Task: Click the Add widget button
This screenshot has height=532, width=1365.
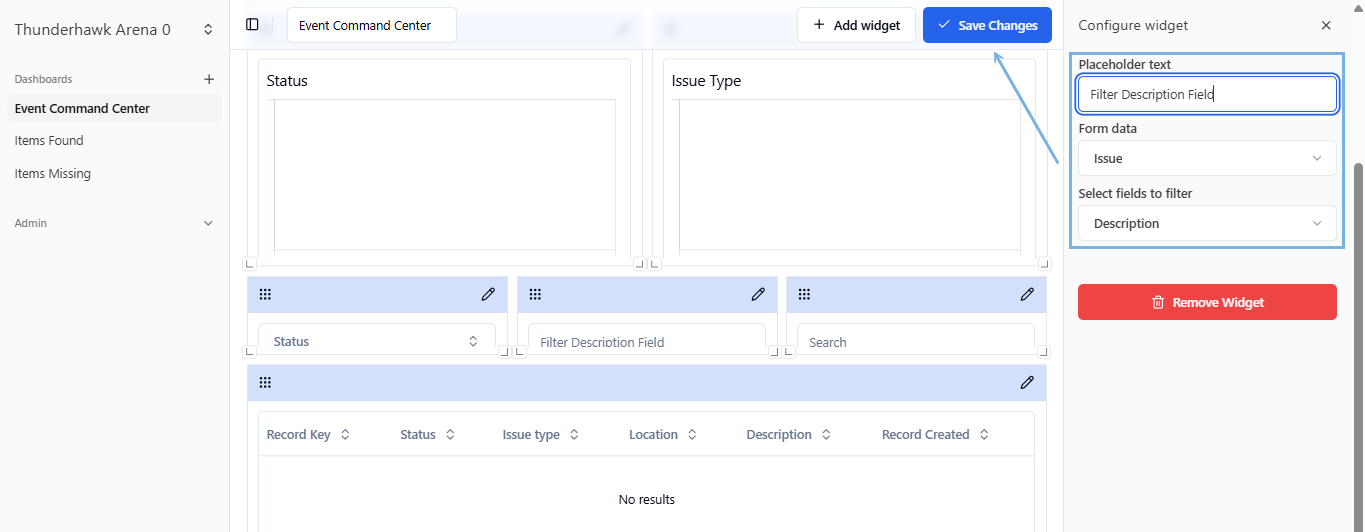Action: [856, 25]
